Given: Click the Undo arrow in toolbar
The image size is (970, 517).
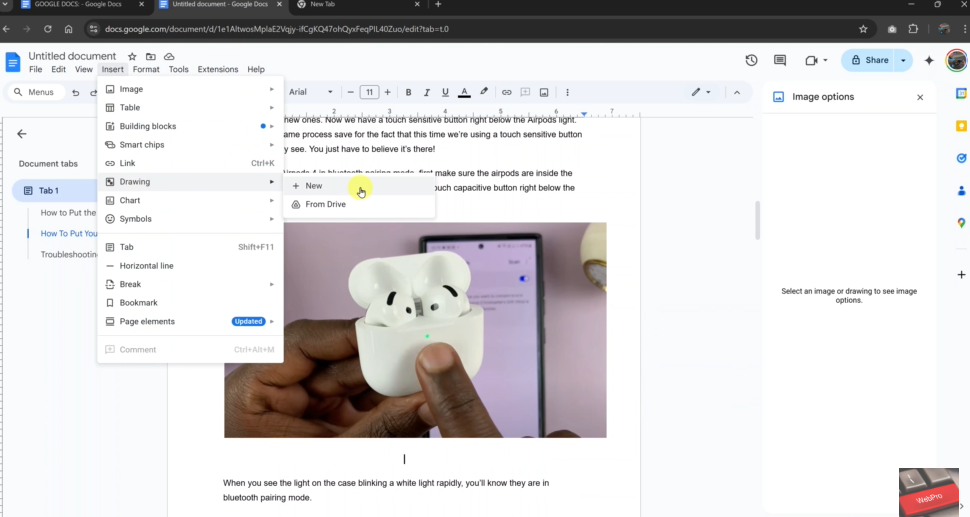Looking at the screenshot, I should (75, 92).
